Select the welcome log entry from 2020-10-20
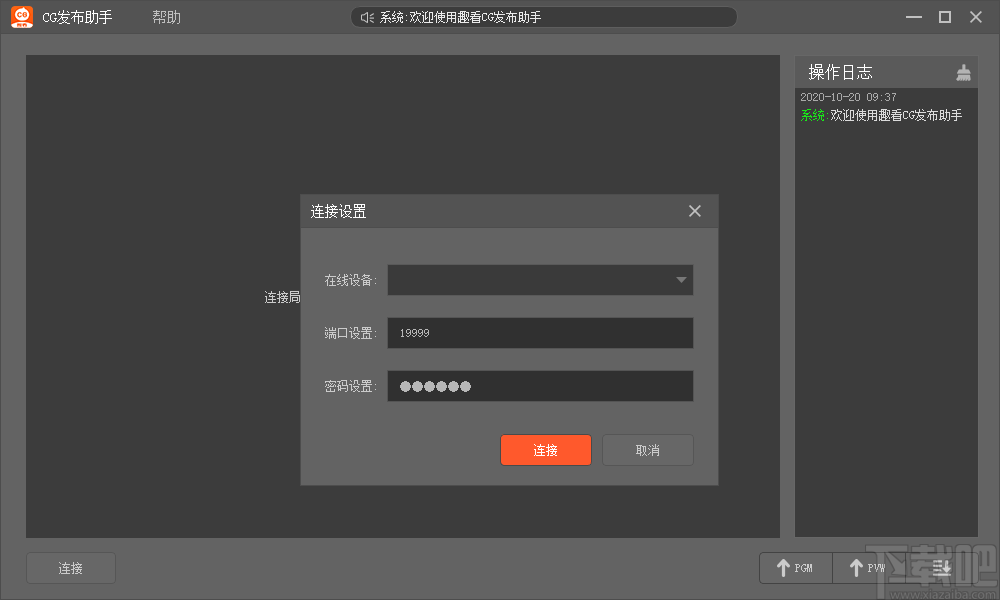This screenshot has height=600, width=1000. tap(884, 106)
